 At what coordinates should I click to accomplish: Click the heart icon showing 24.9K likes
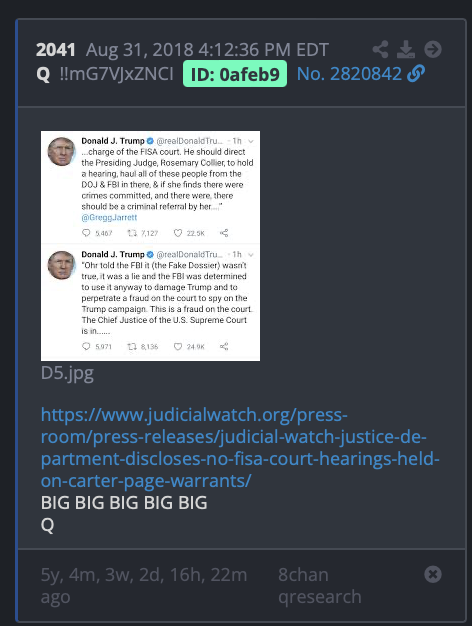pyautogui.click(x=178, y=346)
